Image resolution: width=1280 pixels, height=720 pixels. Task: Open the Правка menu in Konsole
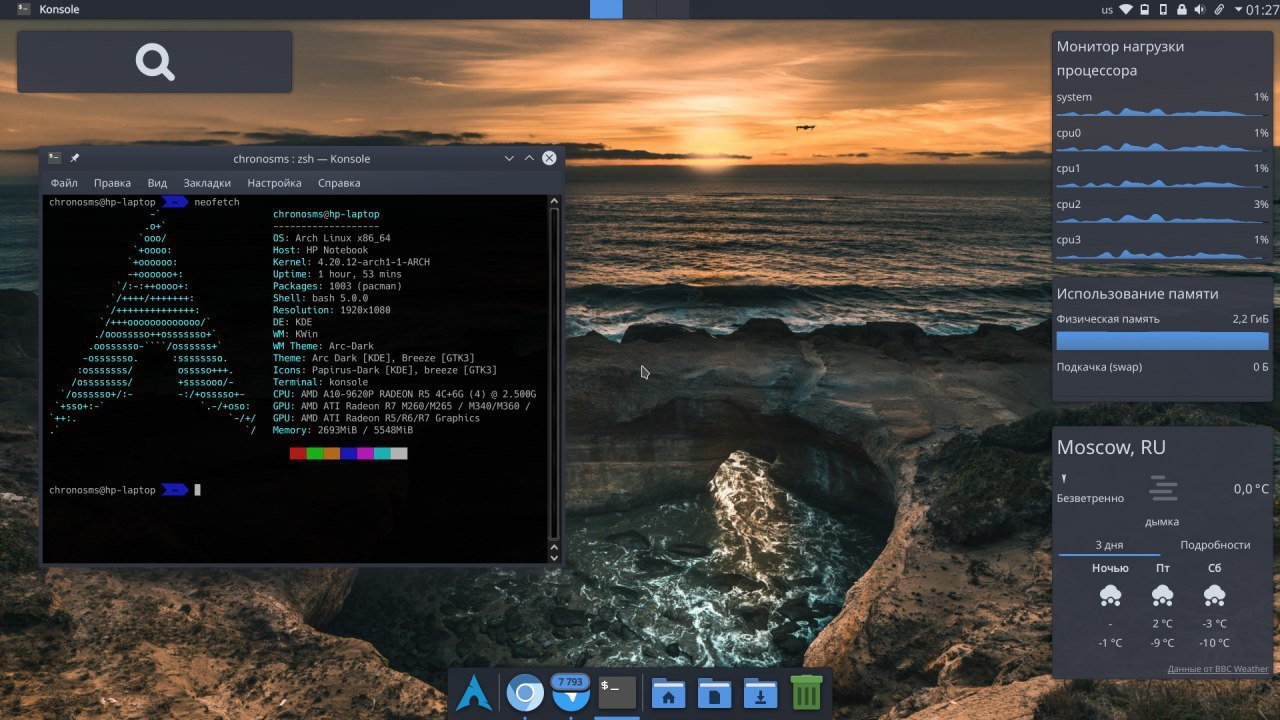click(x=112, y=183)
